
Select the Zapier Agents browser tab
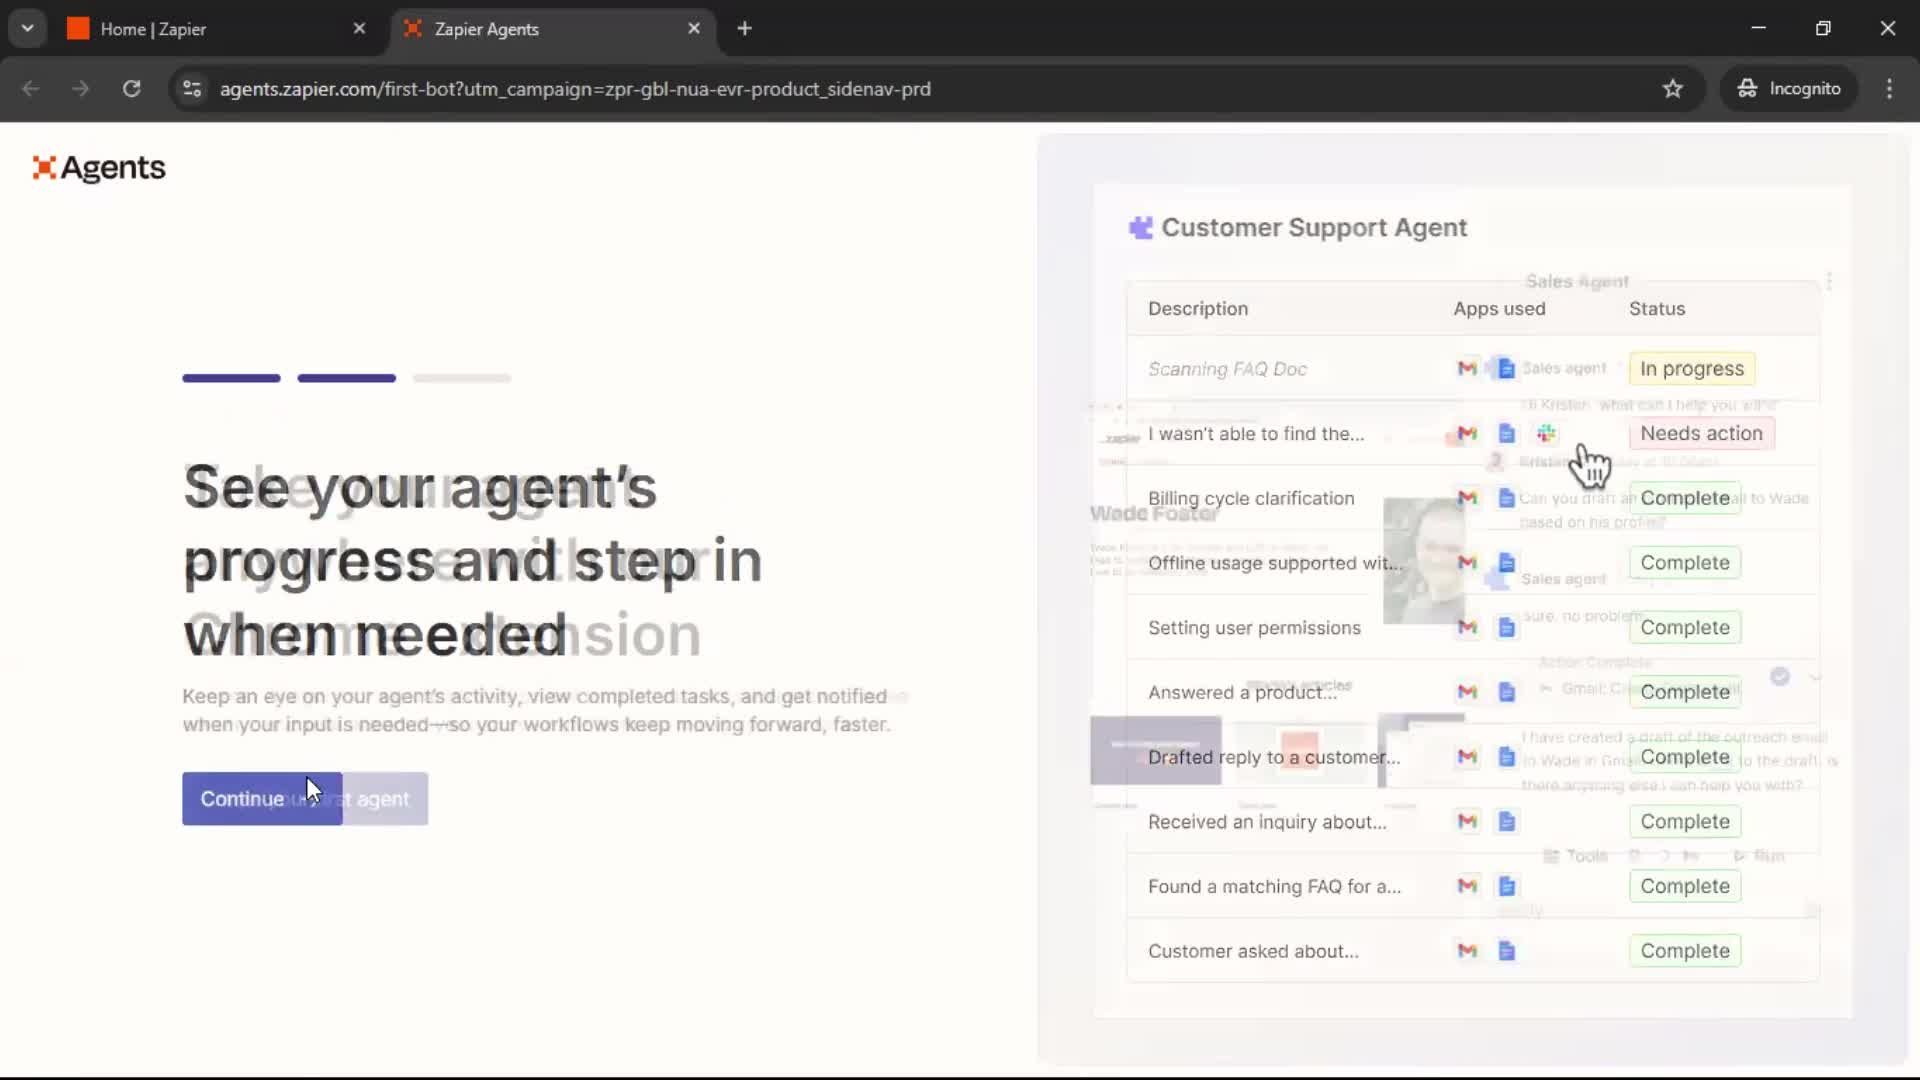(552, 29)
